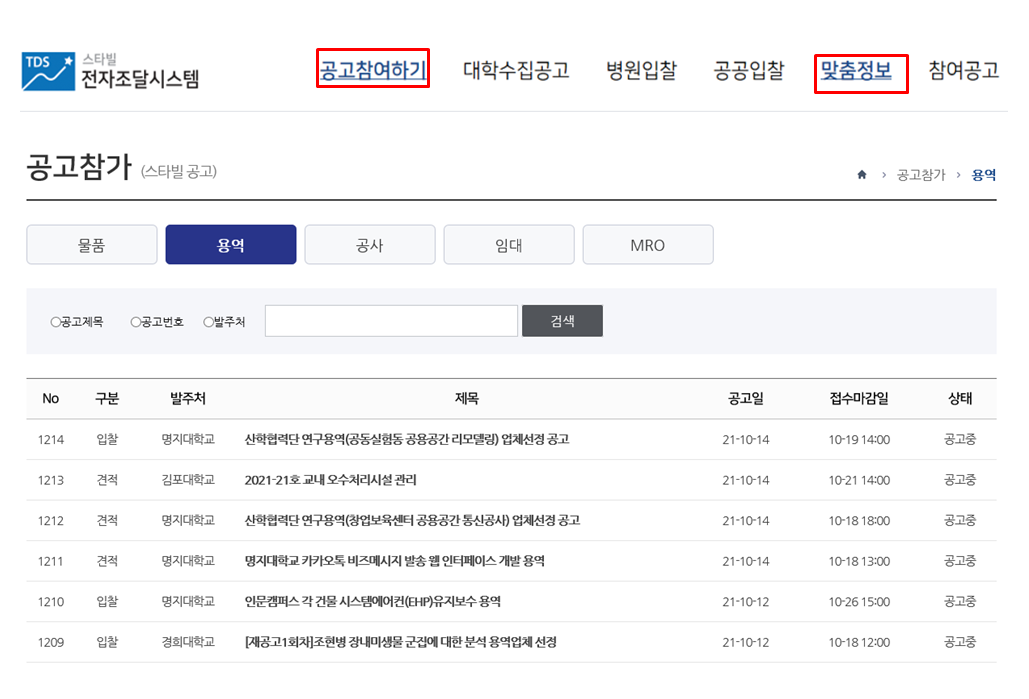The image size is (1029, 699).
Task: Open notice 산학협력단 연구용역(공동실험동 공용공간 리모델링)
Action: coord(407,439)
